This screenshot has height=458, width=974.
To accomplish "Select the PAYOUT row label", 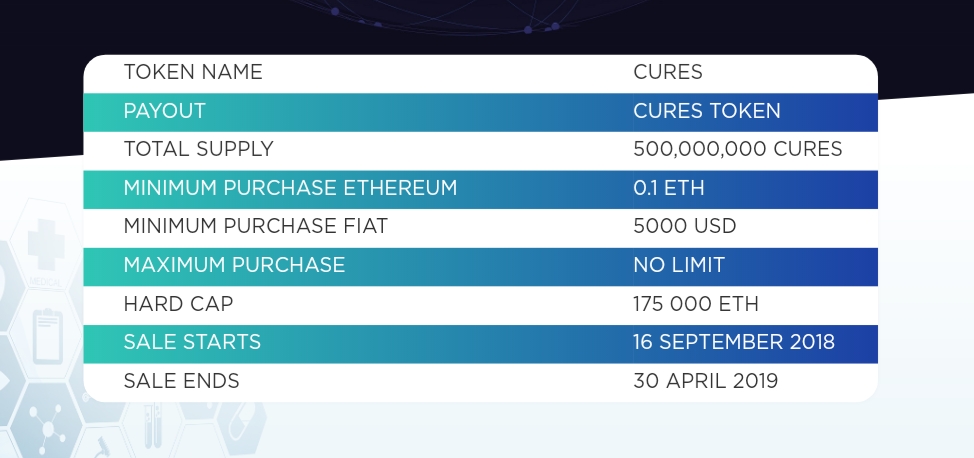I will 164,111.
